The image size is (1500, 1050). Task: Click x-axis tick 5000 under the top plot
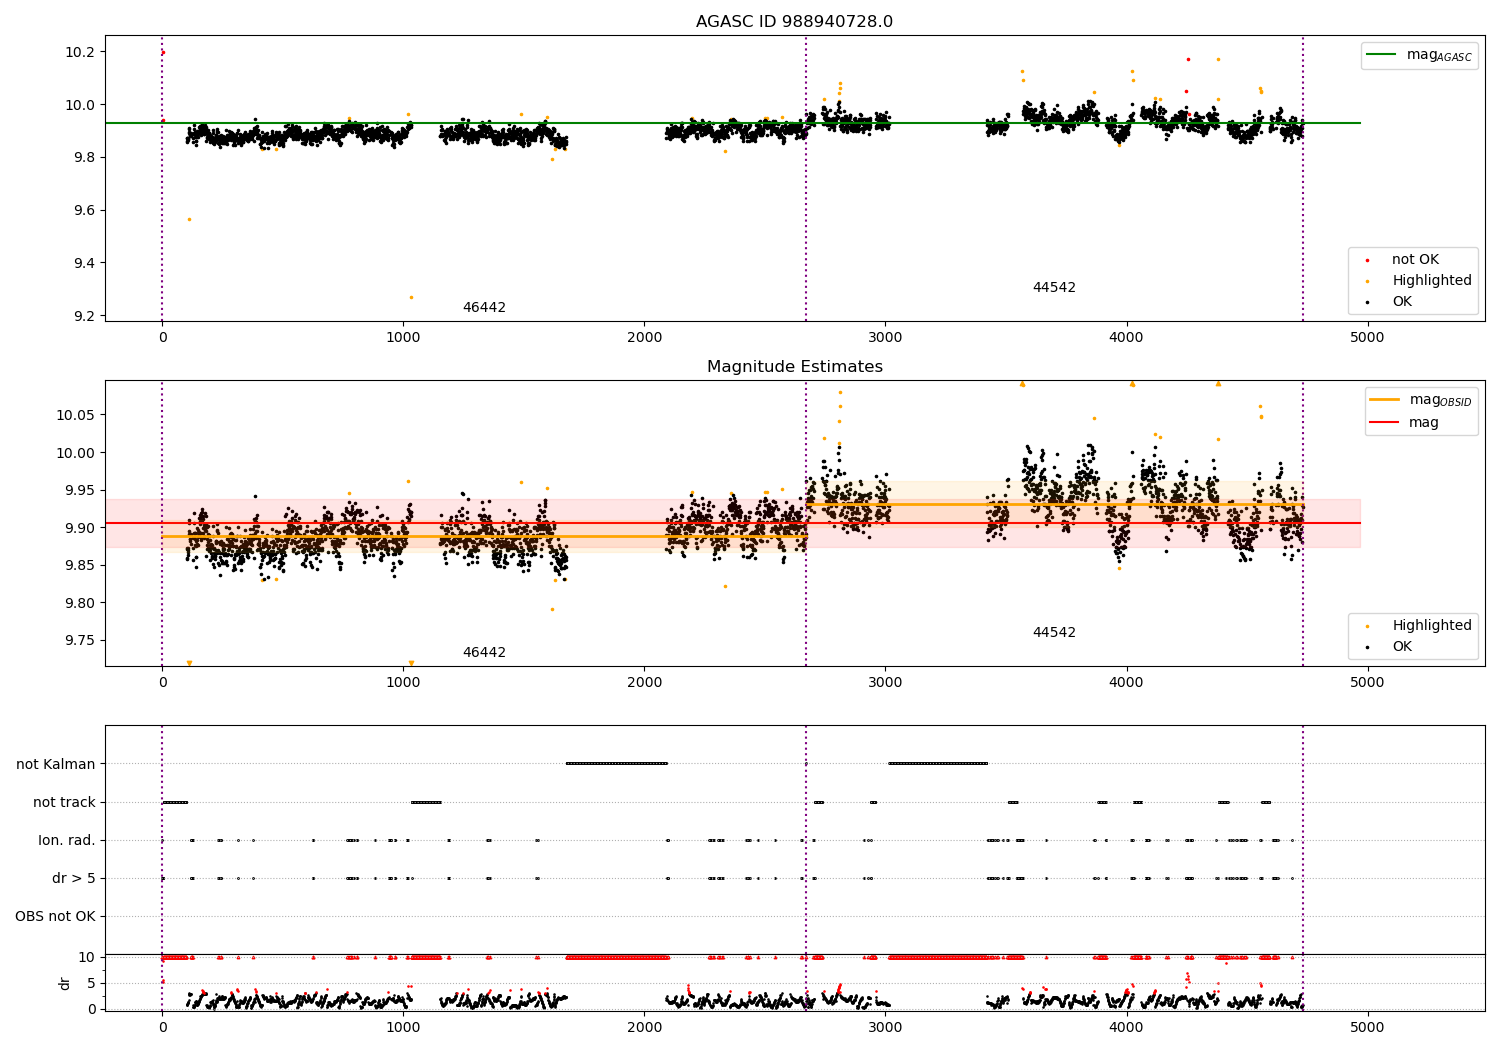click(1367, 338)
